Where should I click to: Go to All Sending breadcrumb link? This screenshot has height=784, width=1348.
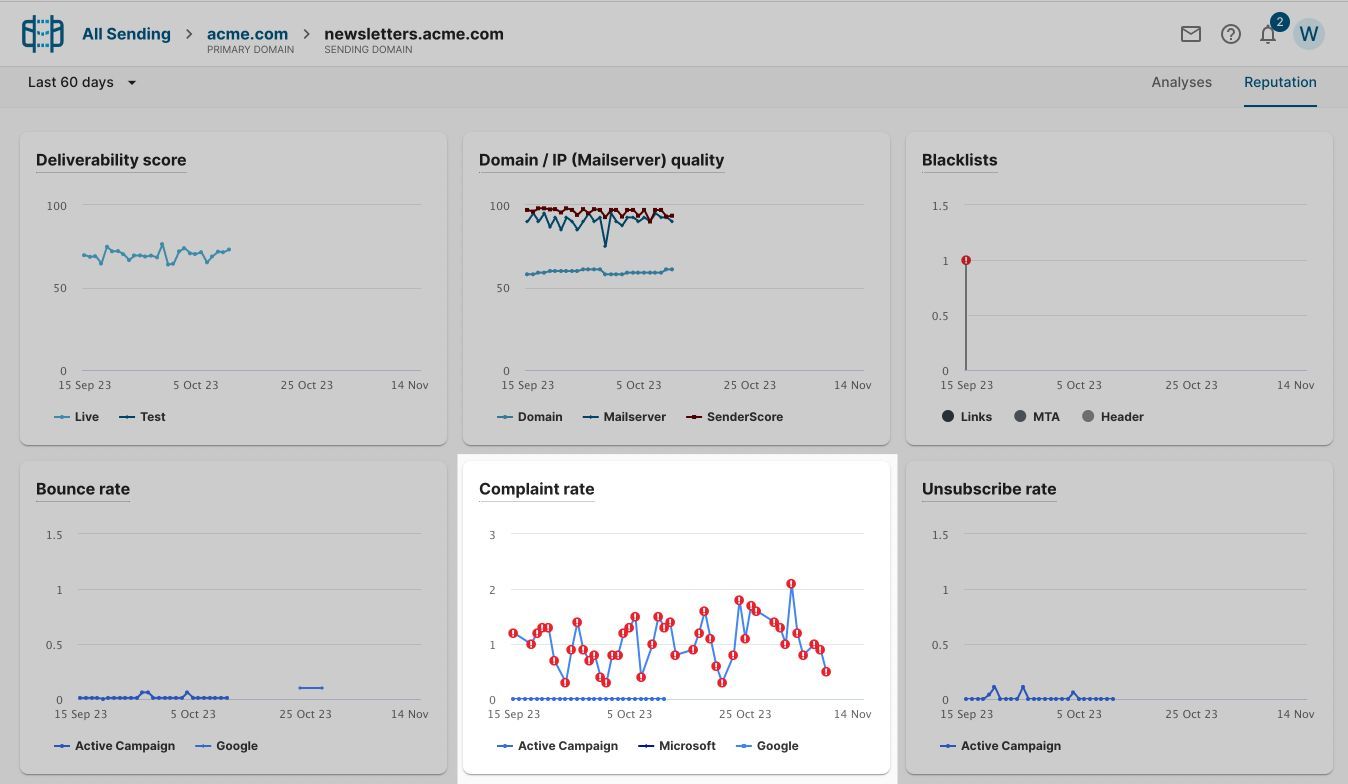[126, 34]
